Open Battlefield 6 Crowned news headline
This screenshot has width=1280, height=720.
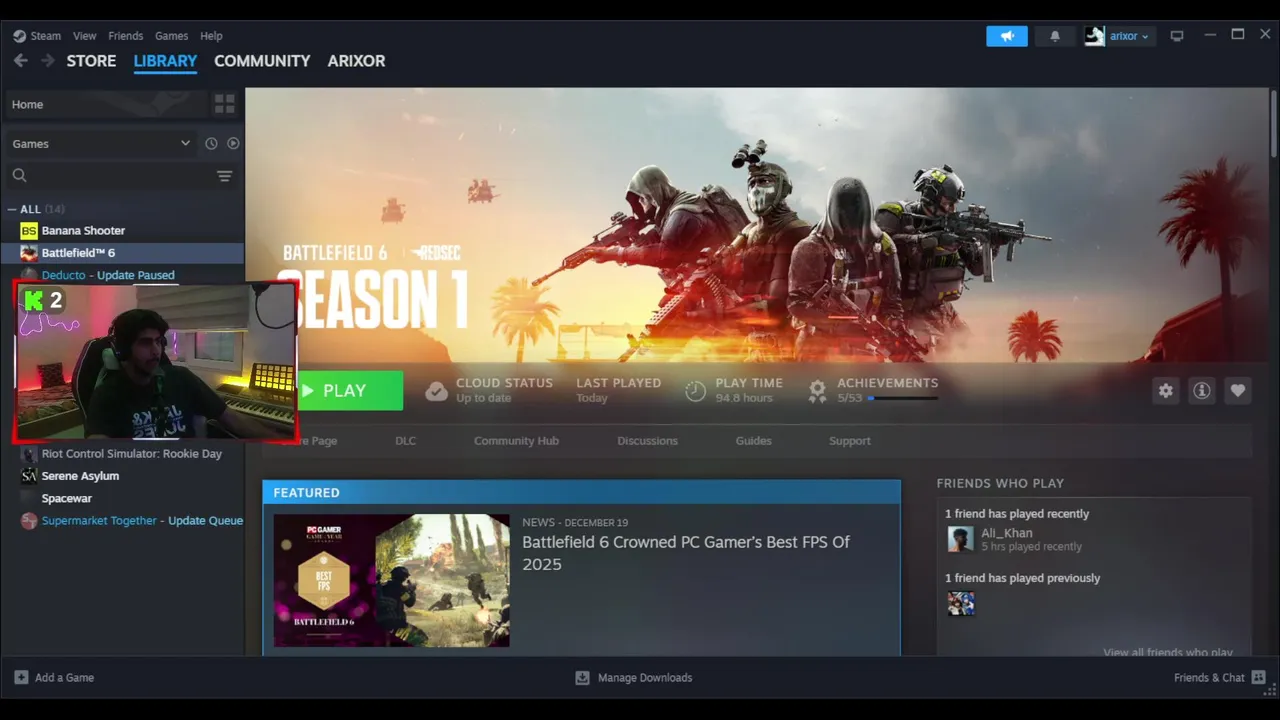(686, 553)
